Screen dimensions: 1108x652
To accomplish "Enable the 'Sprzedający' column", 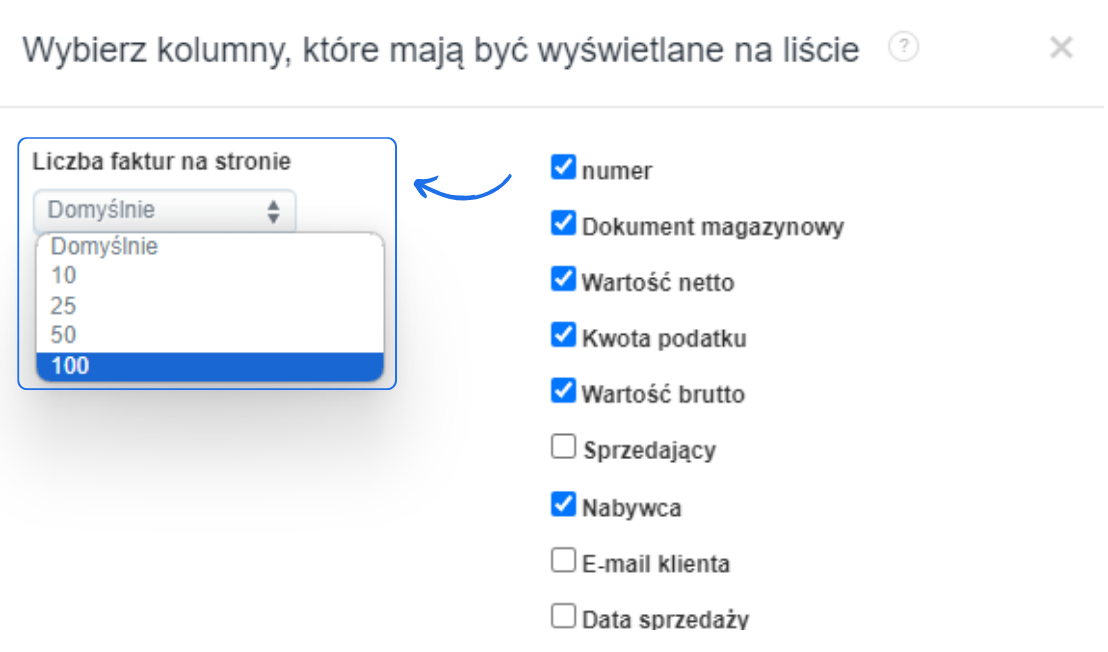I will click(x=563, y=447).
